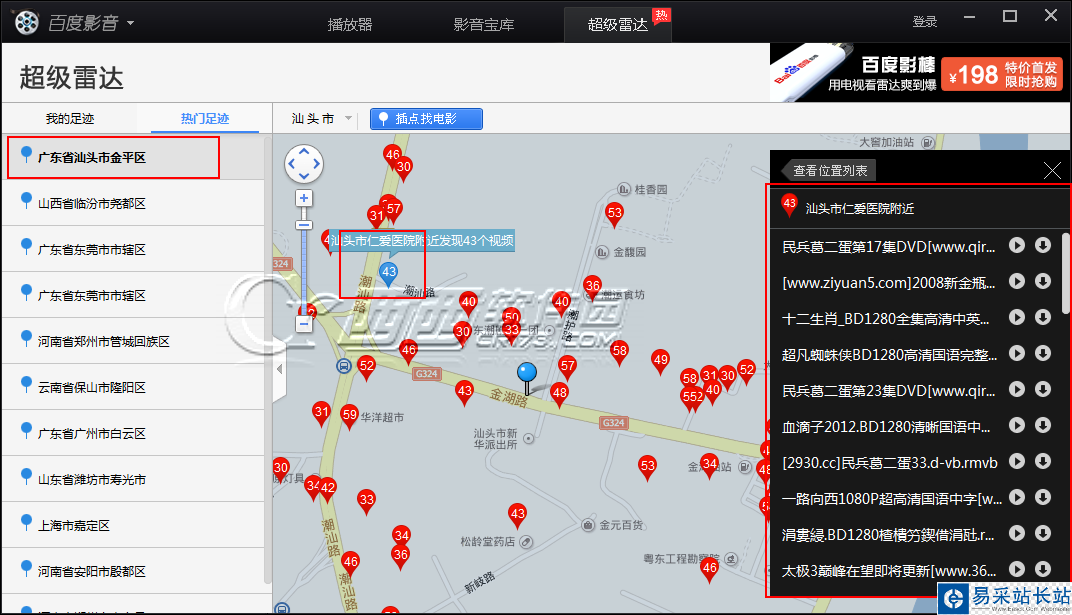This screenshot has width=1072, height=615.
Task: Play the 2008新金瓶 ziyuan5 video
Action: coord(1017,281)
